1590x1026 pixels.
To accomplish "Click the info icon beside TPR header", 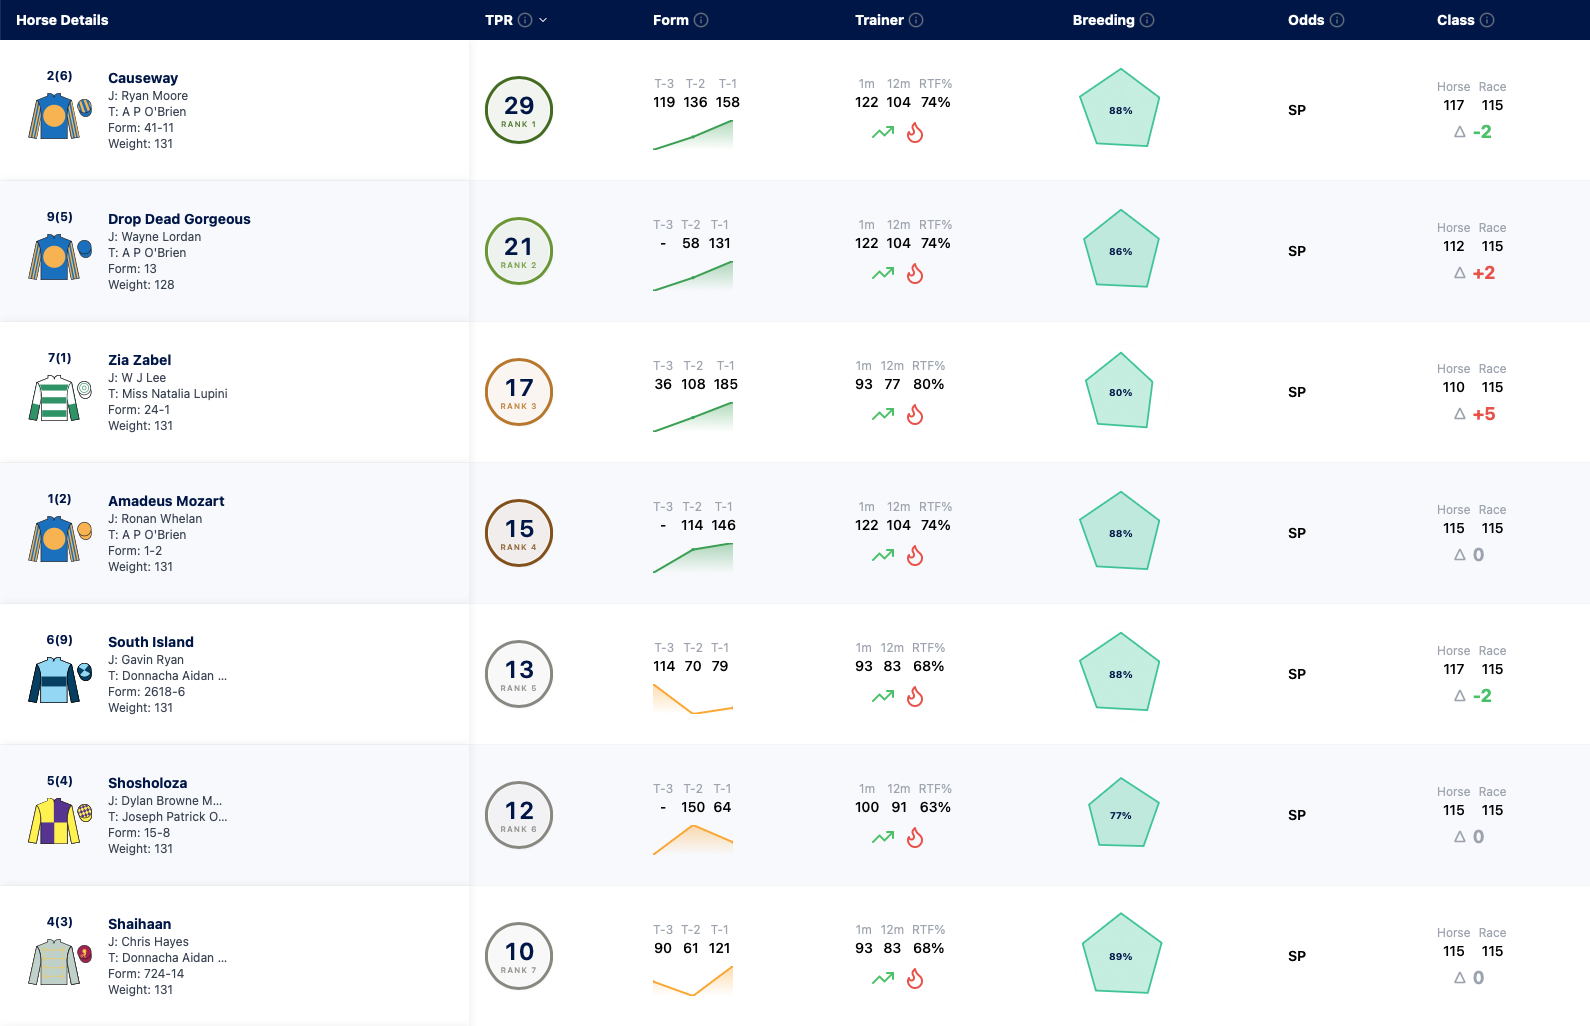I will pos(525,20).
